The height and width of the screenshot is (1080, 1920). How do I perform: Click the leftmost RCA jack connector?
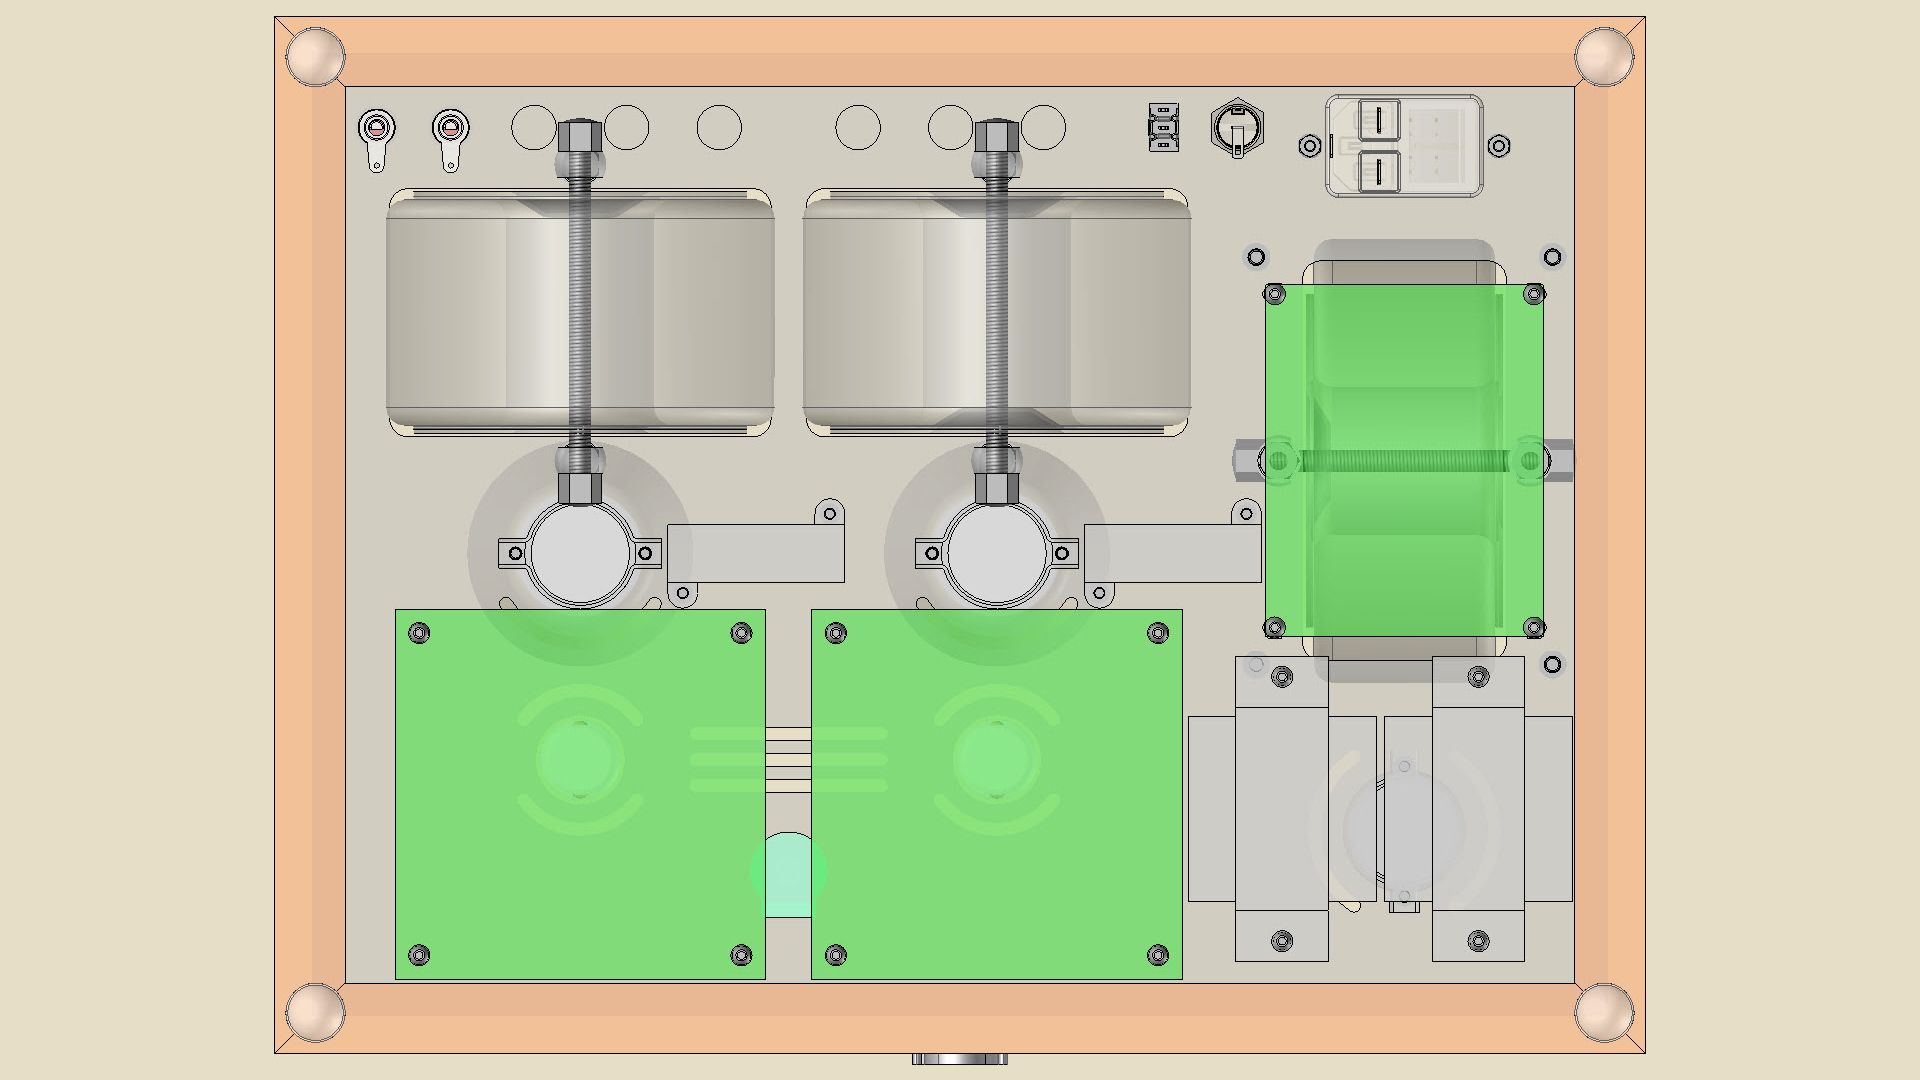(377, 128)
